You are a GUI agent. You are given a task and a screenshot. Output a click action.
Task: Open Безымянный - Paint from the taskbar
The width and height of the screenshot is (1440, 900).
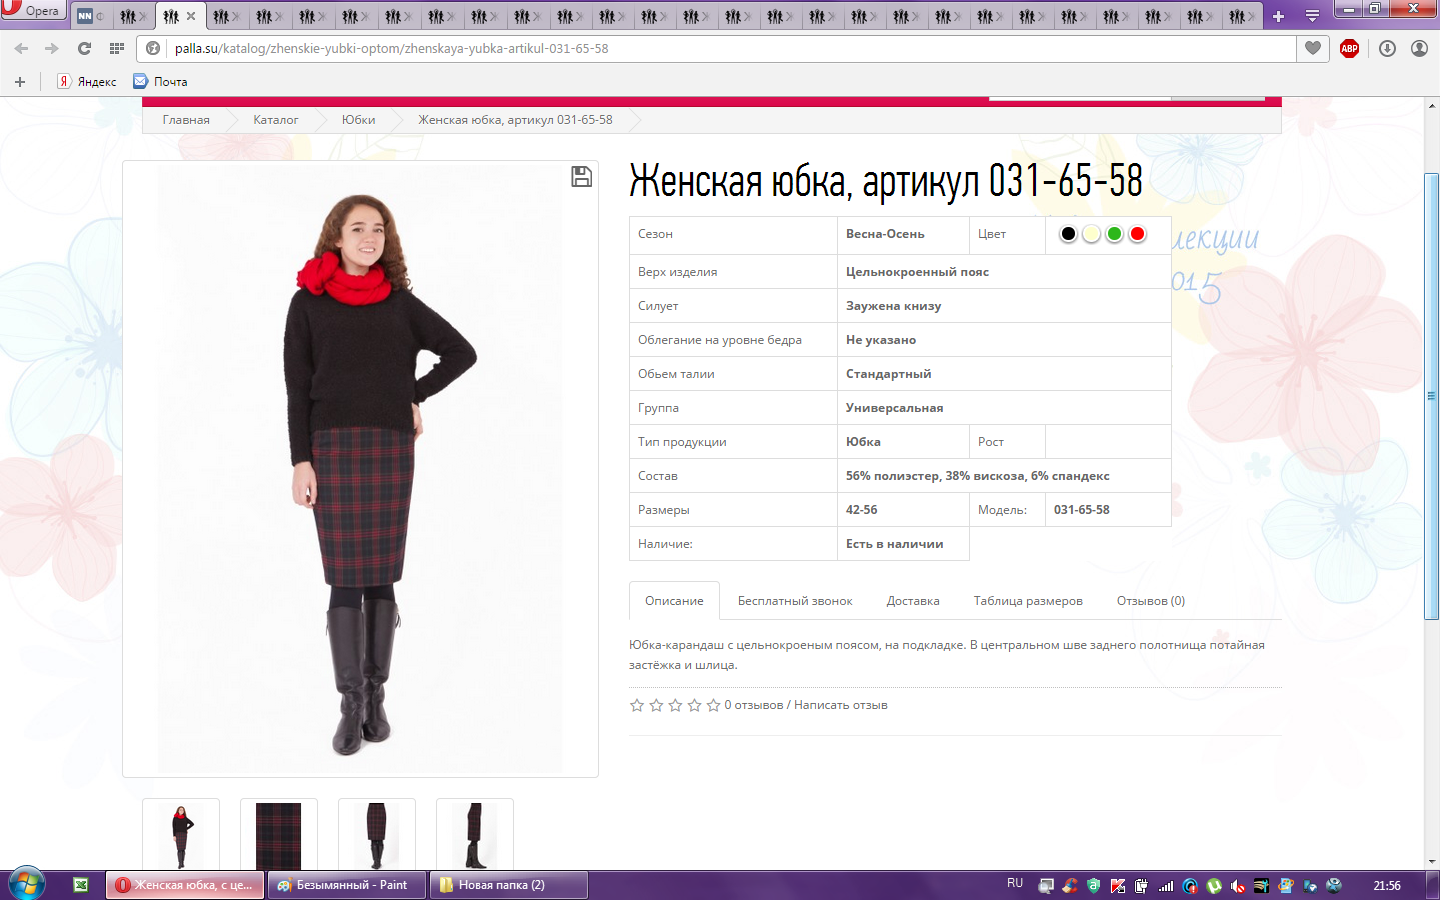(x=346, y=885)
